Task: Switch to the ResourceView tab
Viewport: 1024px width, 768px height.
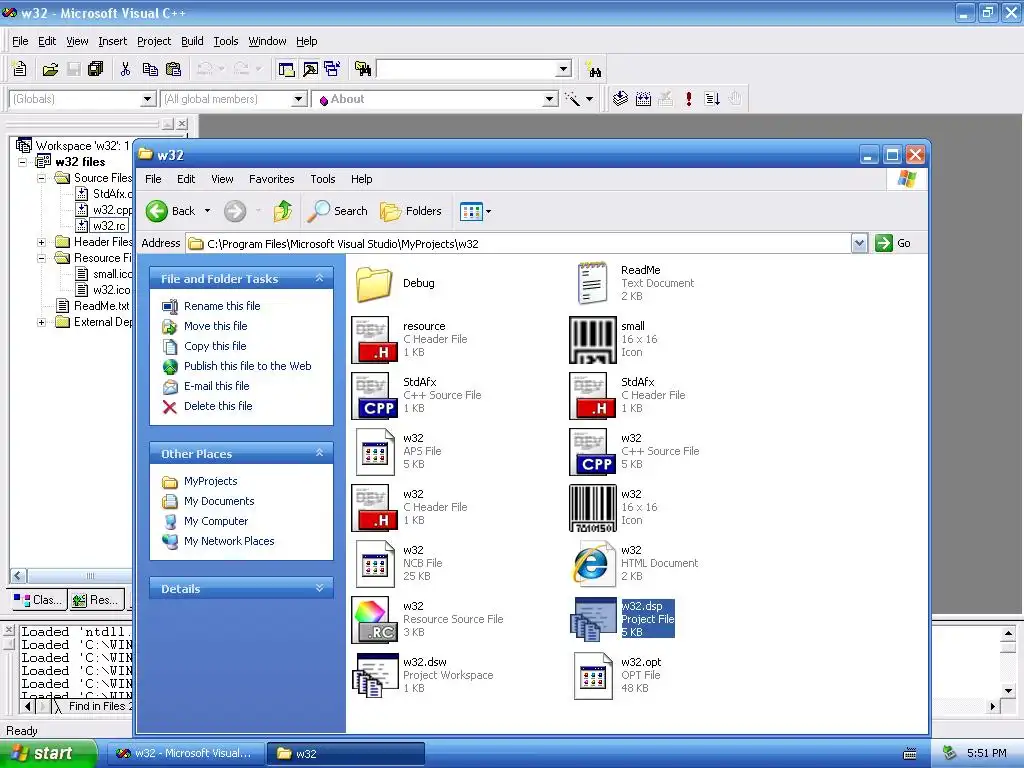Action: 97,600
